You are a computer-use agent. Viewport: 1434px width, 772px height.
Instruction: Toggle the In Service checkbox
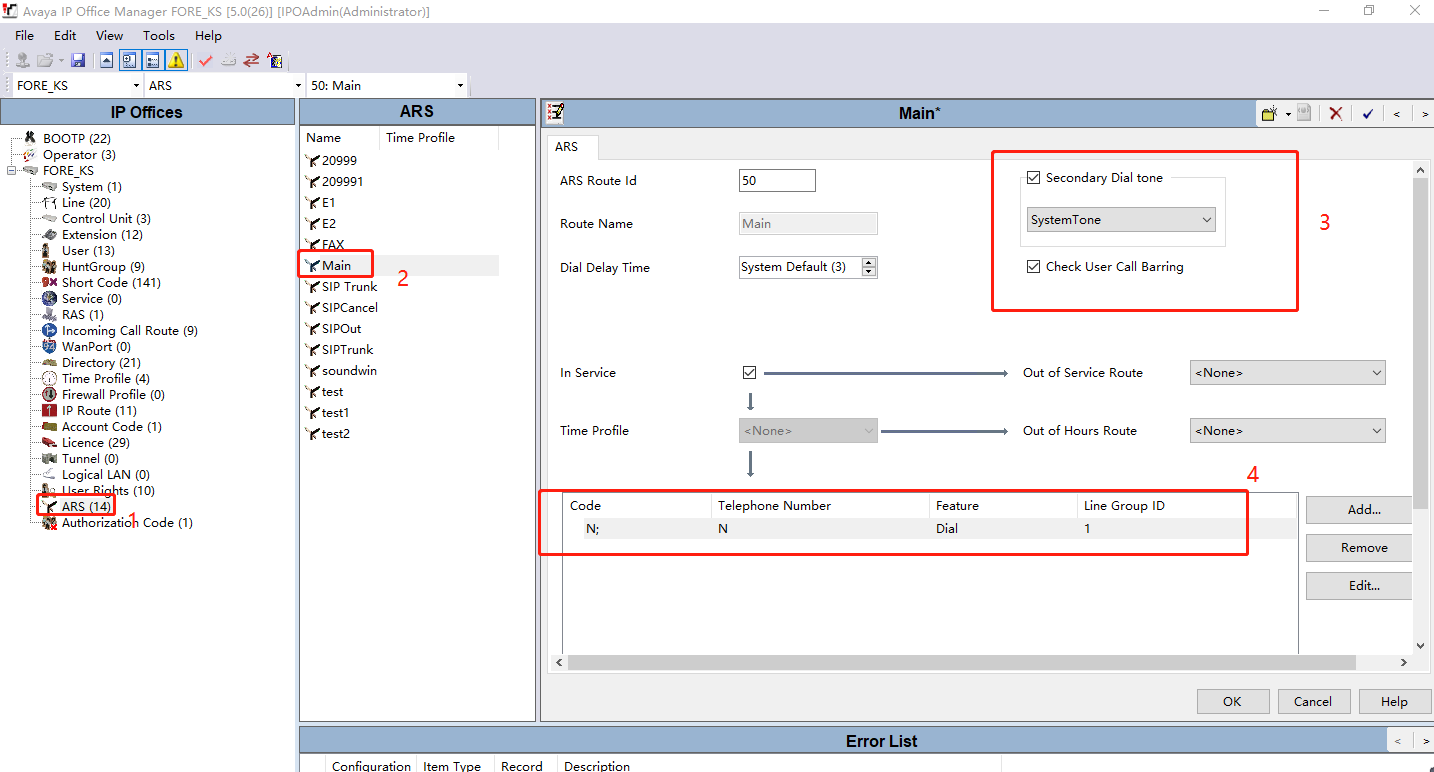[x=750, y=373]
